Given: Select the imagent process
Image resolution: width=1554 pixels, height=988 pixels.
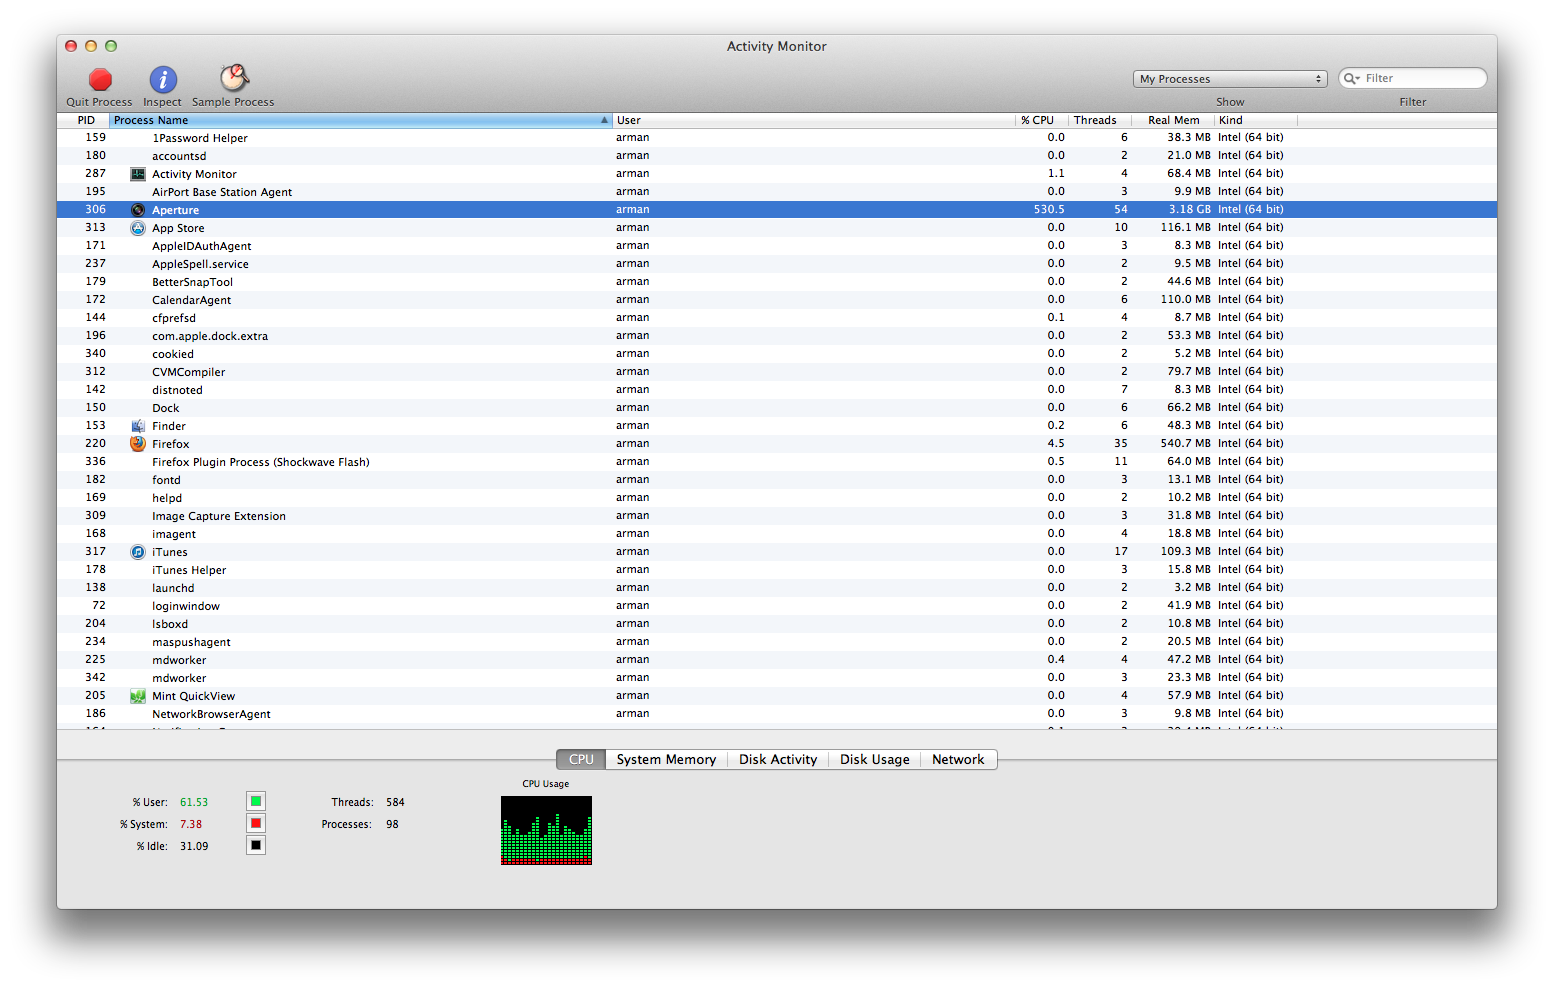Looking at the screenshot, I should coord(777,534).
